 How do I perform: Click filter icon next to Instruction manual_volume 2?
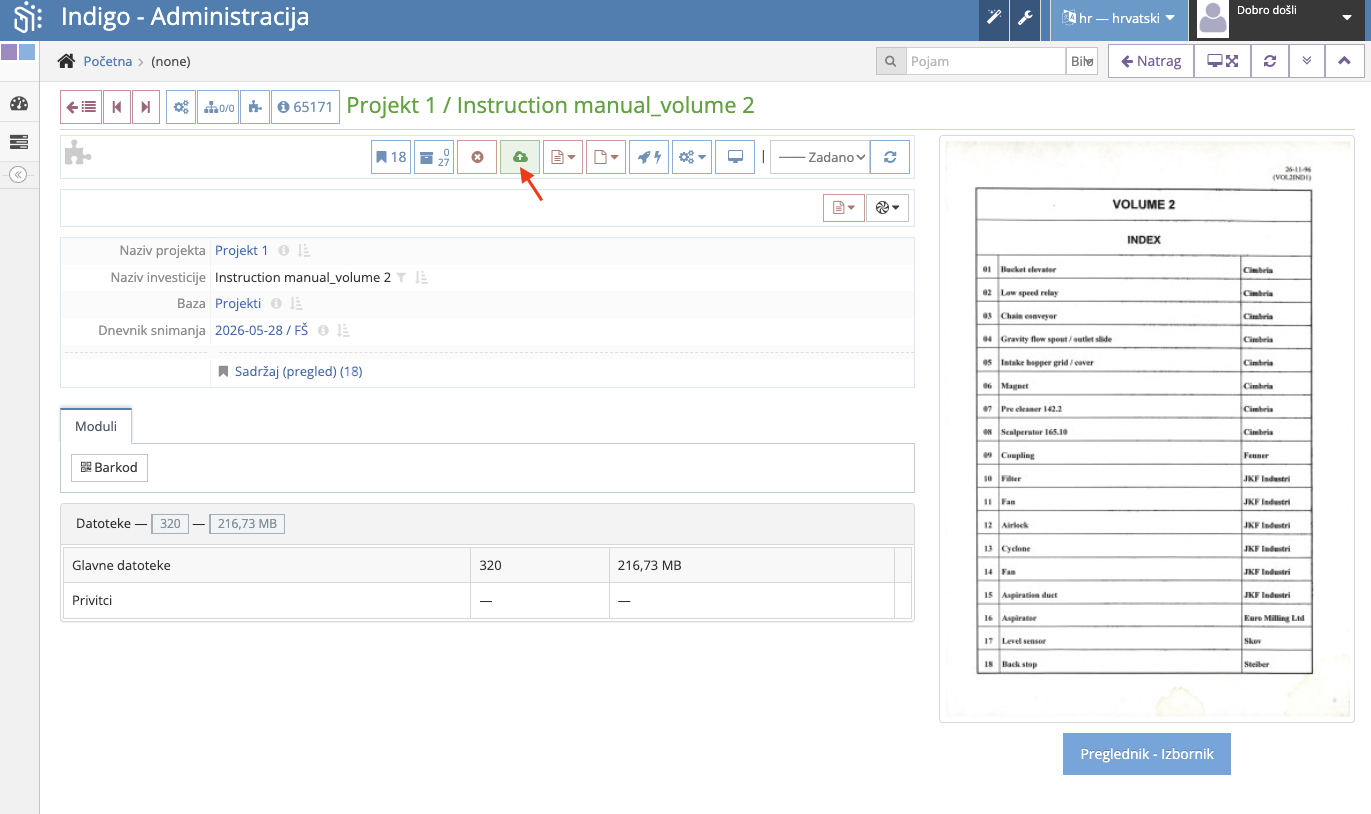pyautogui.click(x=401, y=277)
